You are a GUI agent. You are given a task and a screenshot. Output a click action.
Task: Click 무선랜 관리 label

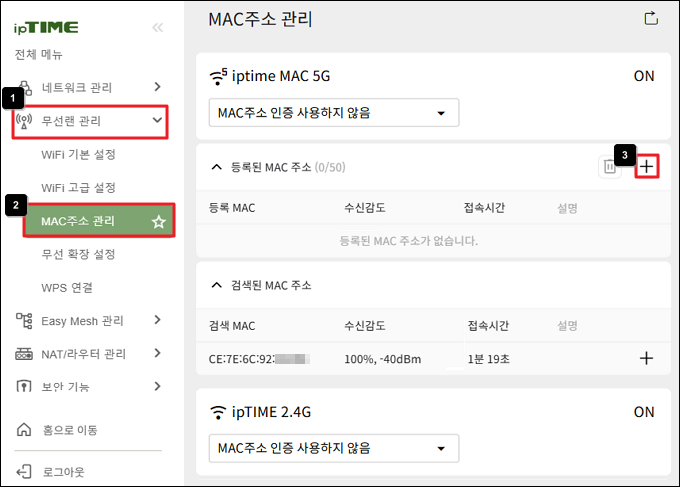coord(71,121)
